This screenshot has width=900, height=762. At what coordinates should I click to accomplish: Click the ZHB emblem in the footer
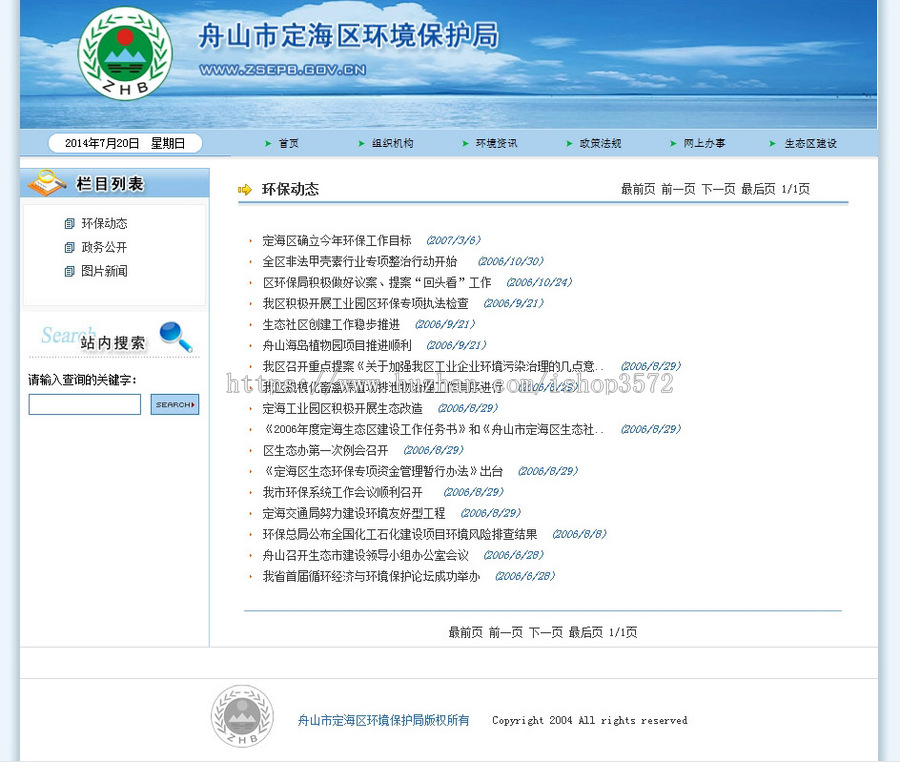pyautogui.click(x=241, y=718)
